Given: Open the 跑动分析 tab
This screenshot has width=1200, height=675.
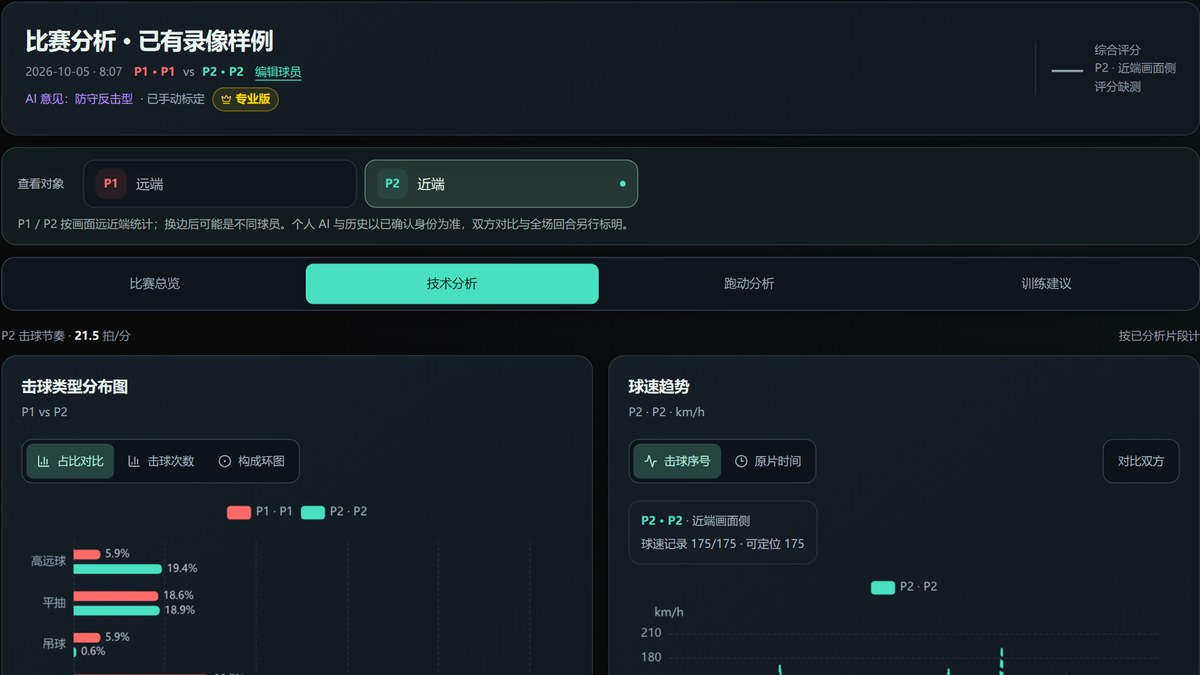Looking at the screenshot, I should (749, 283).
